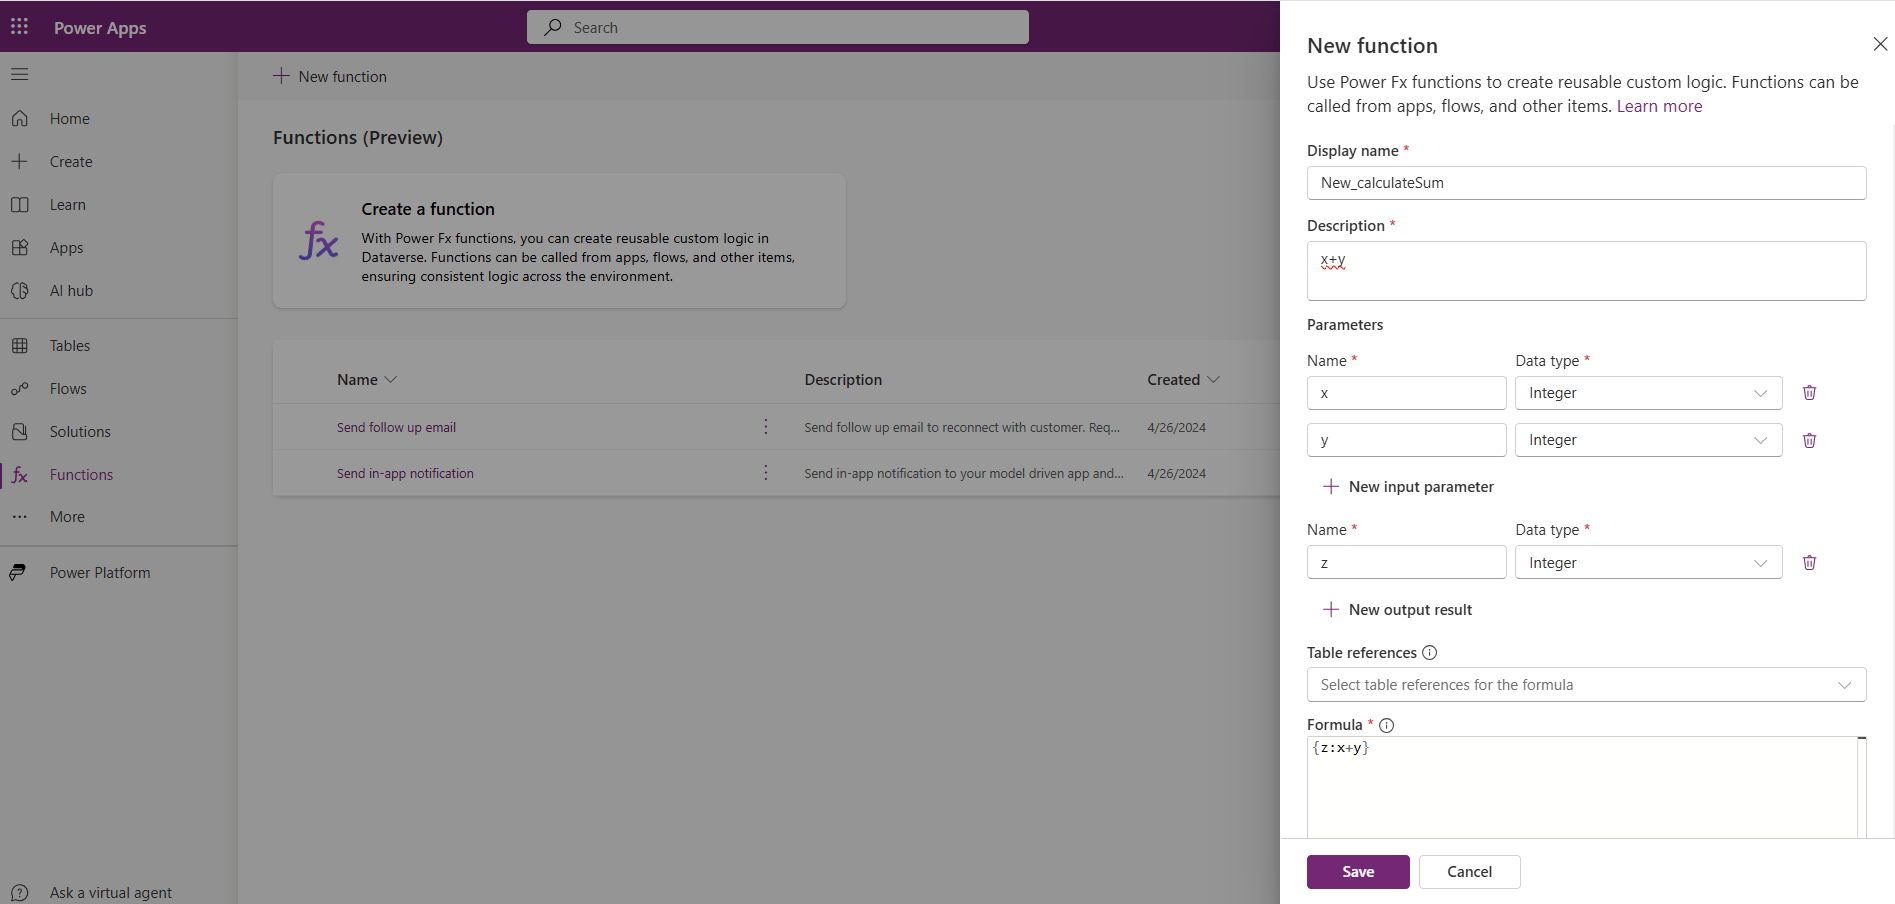The width and height of the screenshot is (1895, 904).
Task: Open options menu for Send follow up email
Action: pos(765,426)
